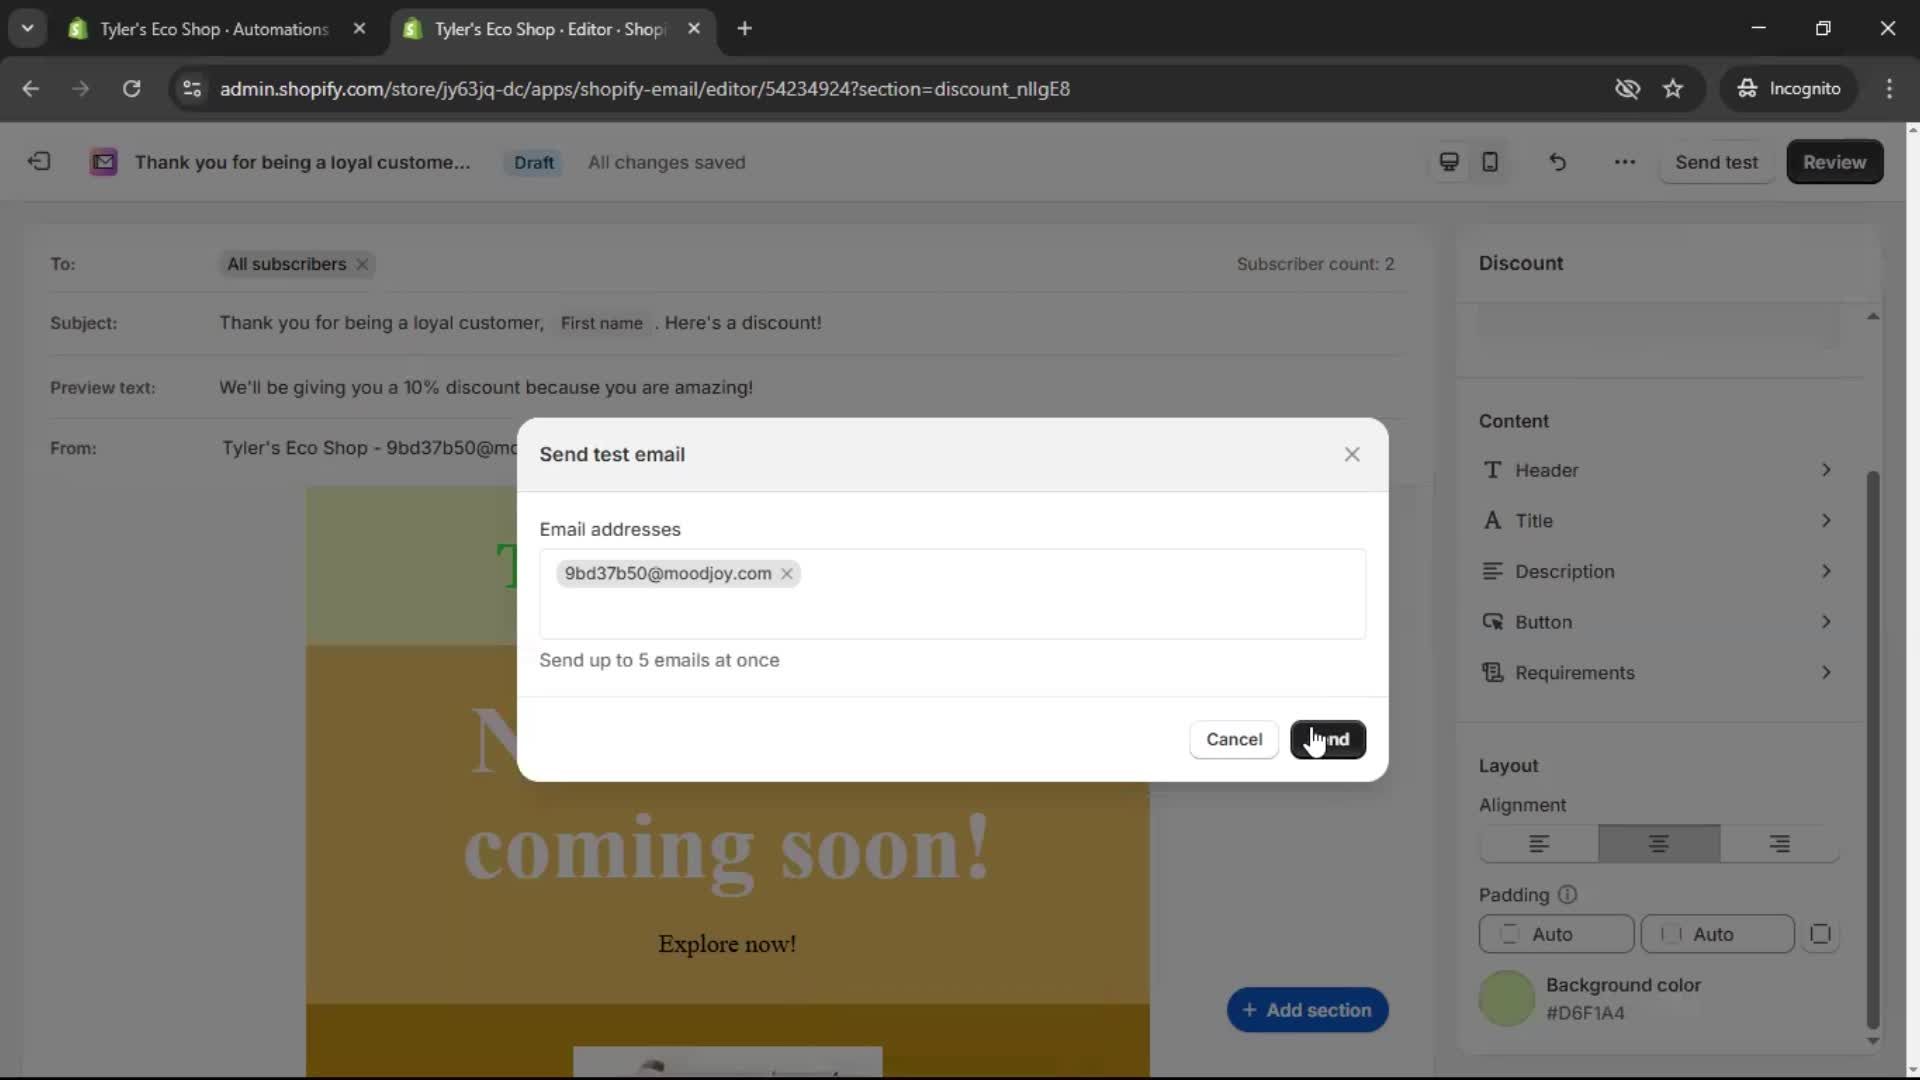Switch to desktop preview mode
This screenshot has width=1920, height=1080.
1448,161
